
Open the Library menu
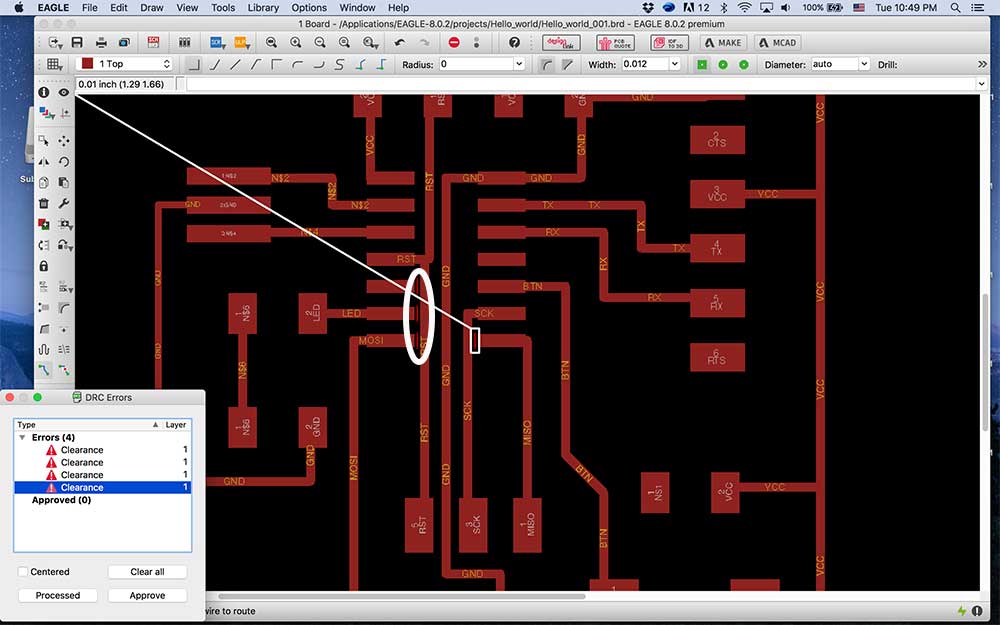click(x=263, y=8)
